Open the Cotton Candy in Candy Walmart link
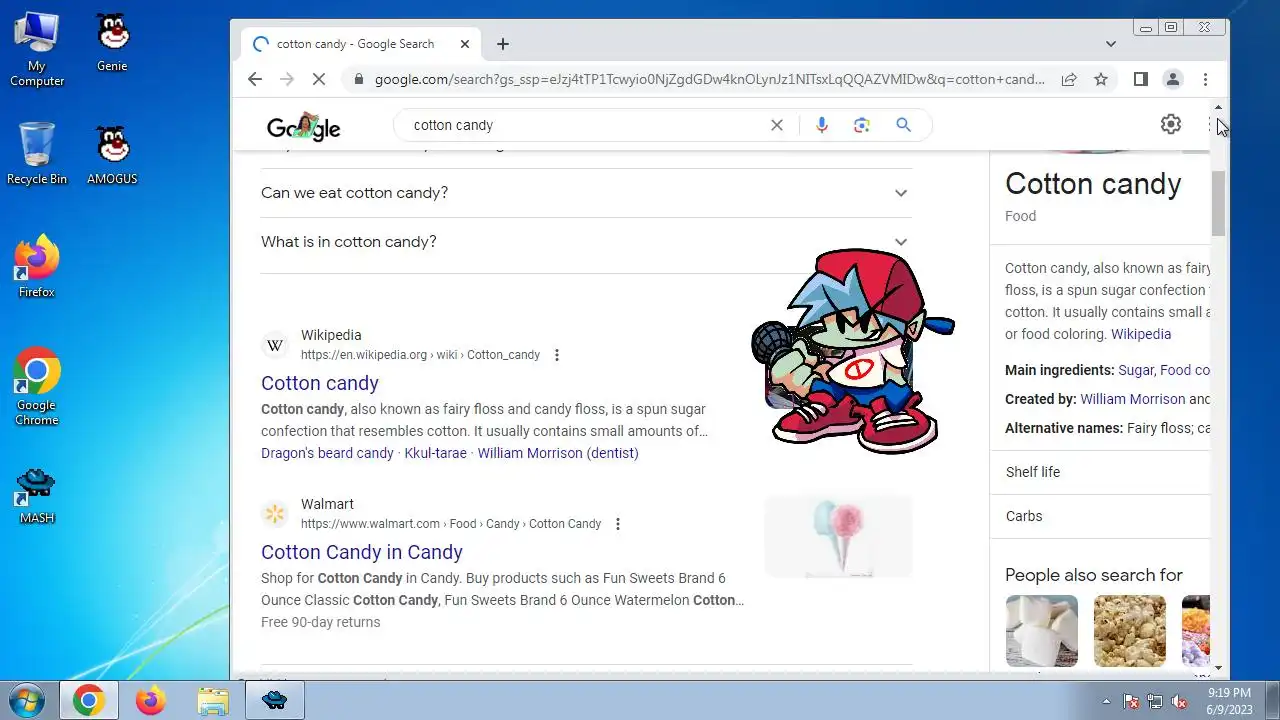The width and height of the screenshot is (1280, 720). [x=362, y=552]
